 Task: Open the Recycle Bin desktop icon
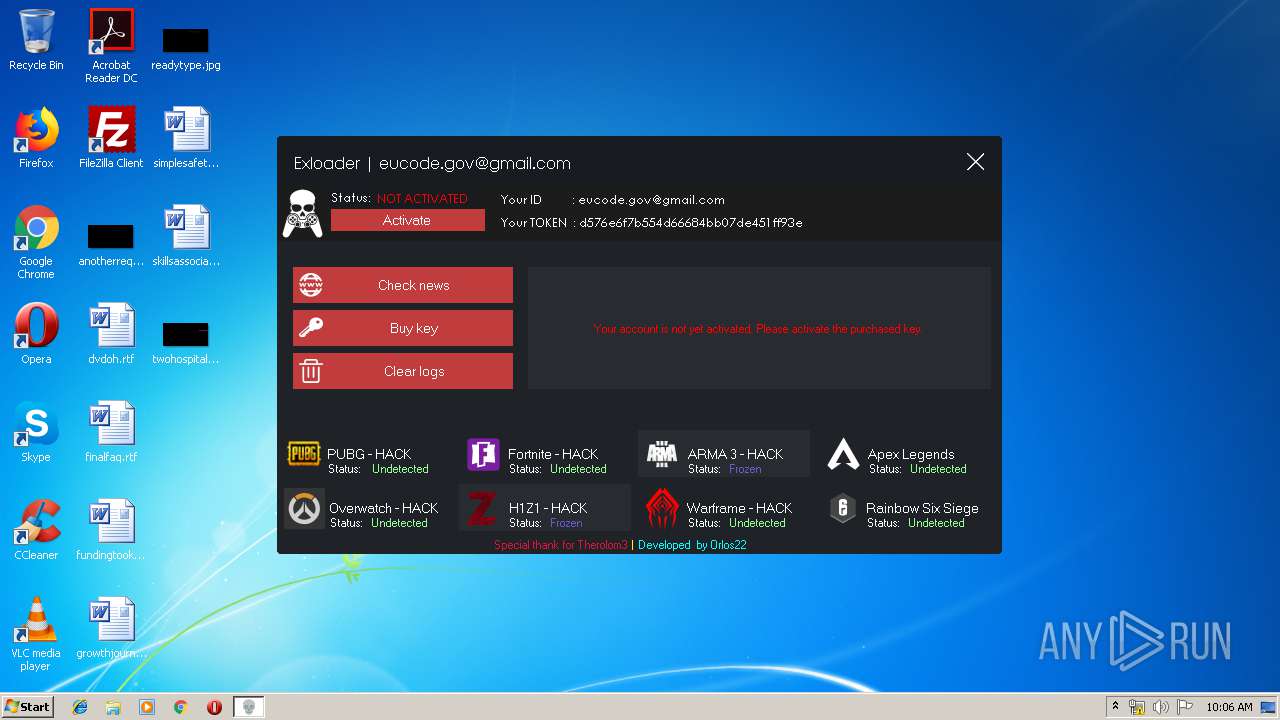point(36,40)
